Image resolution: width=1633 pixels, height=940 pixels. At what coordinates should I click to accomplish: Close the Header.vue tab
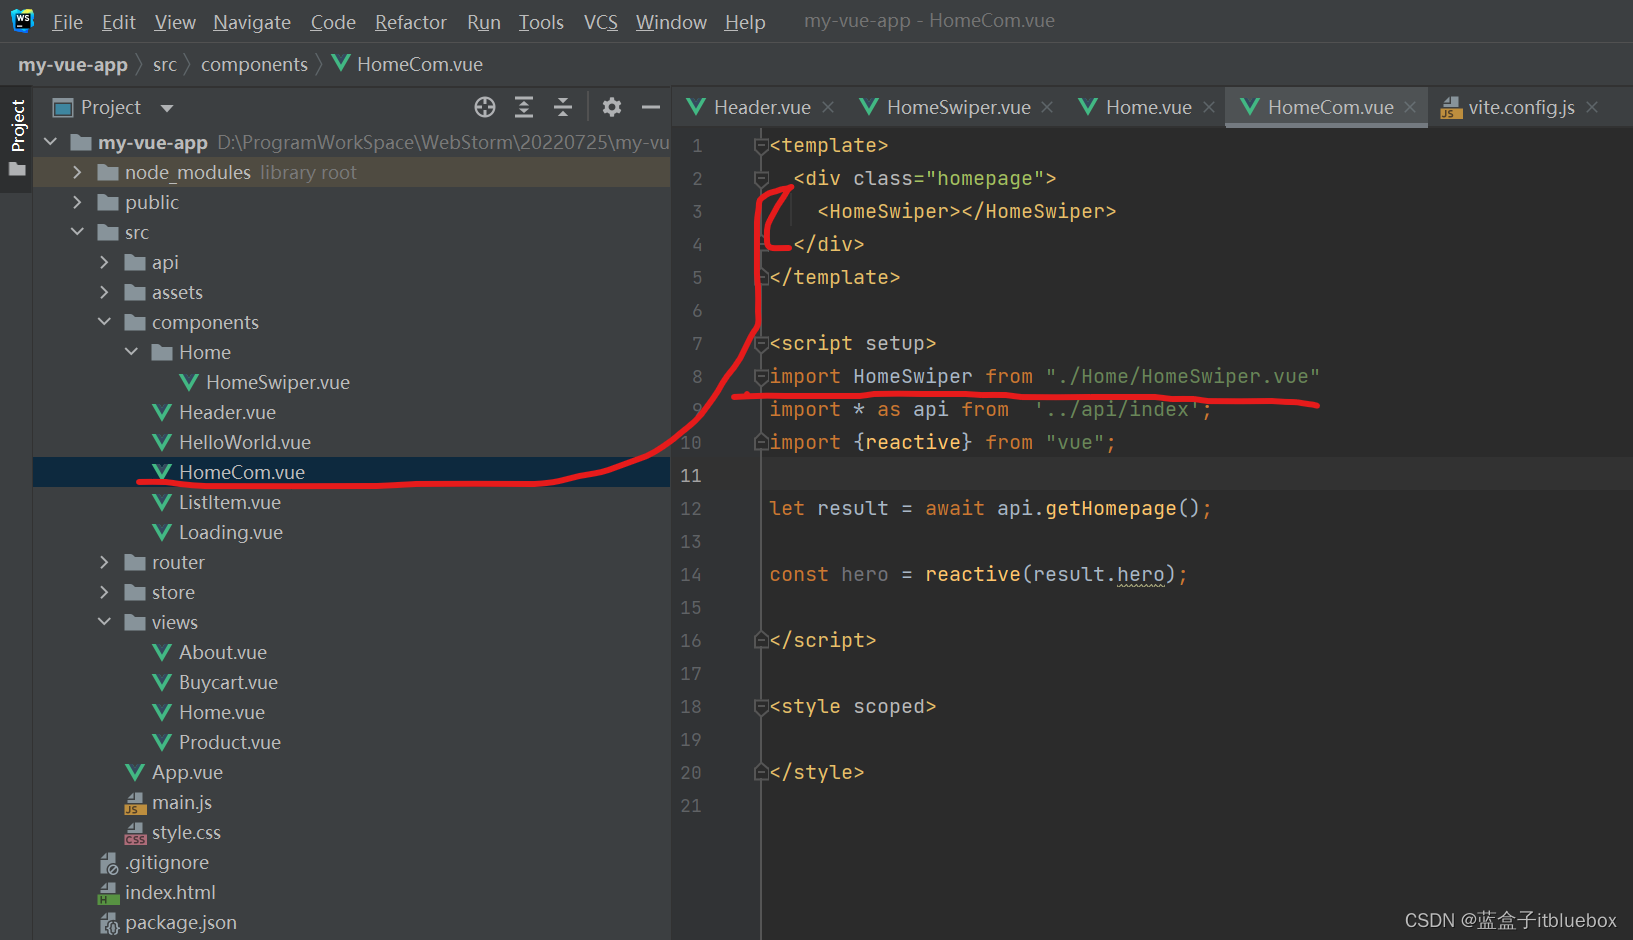click(828, 107)
